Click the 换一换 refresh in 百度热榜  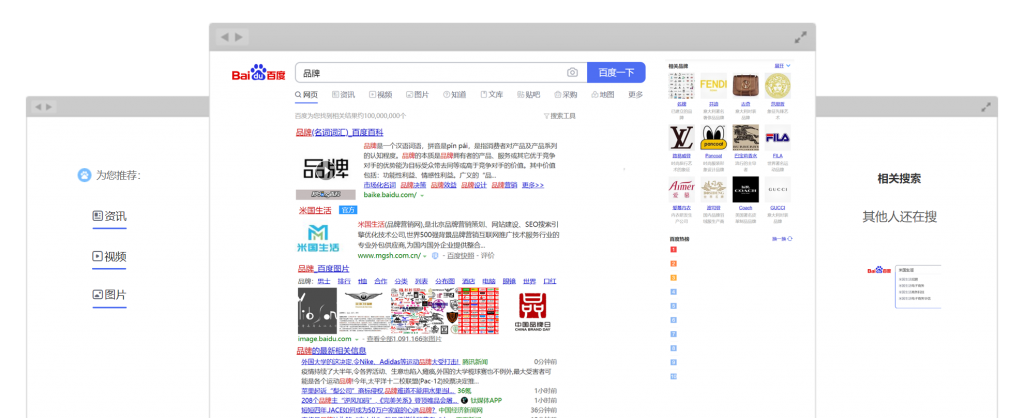click(782, 238)
